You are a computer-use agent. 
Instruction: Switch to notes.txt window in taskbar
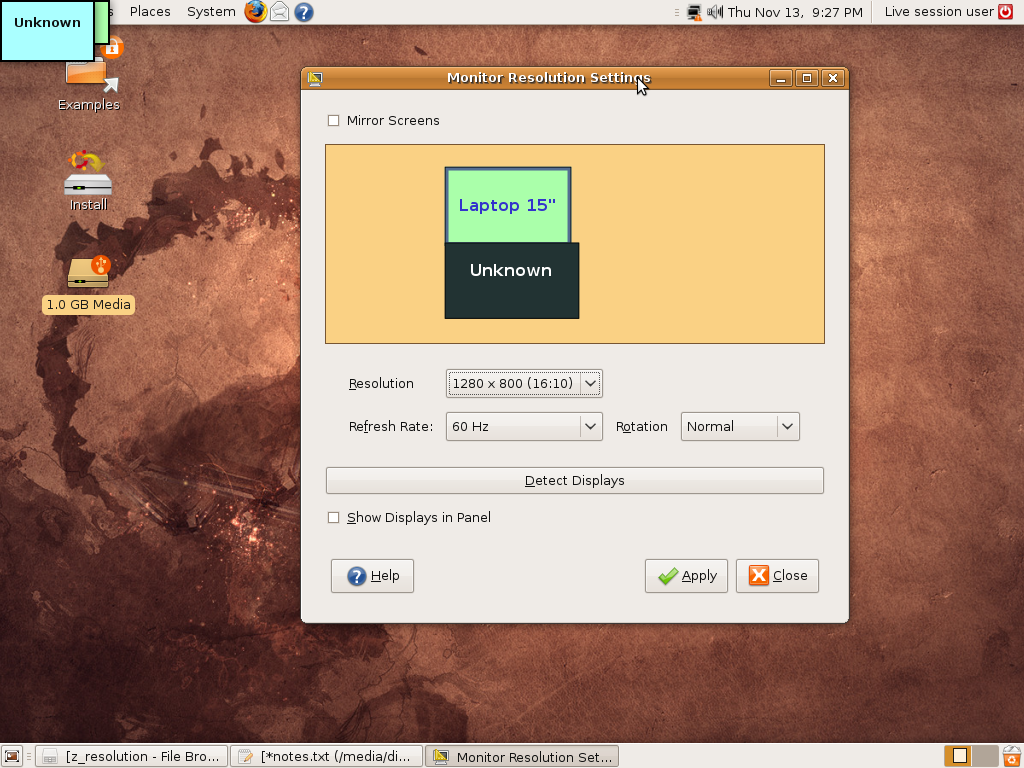[326, 757]
